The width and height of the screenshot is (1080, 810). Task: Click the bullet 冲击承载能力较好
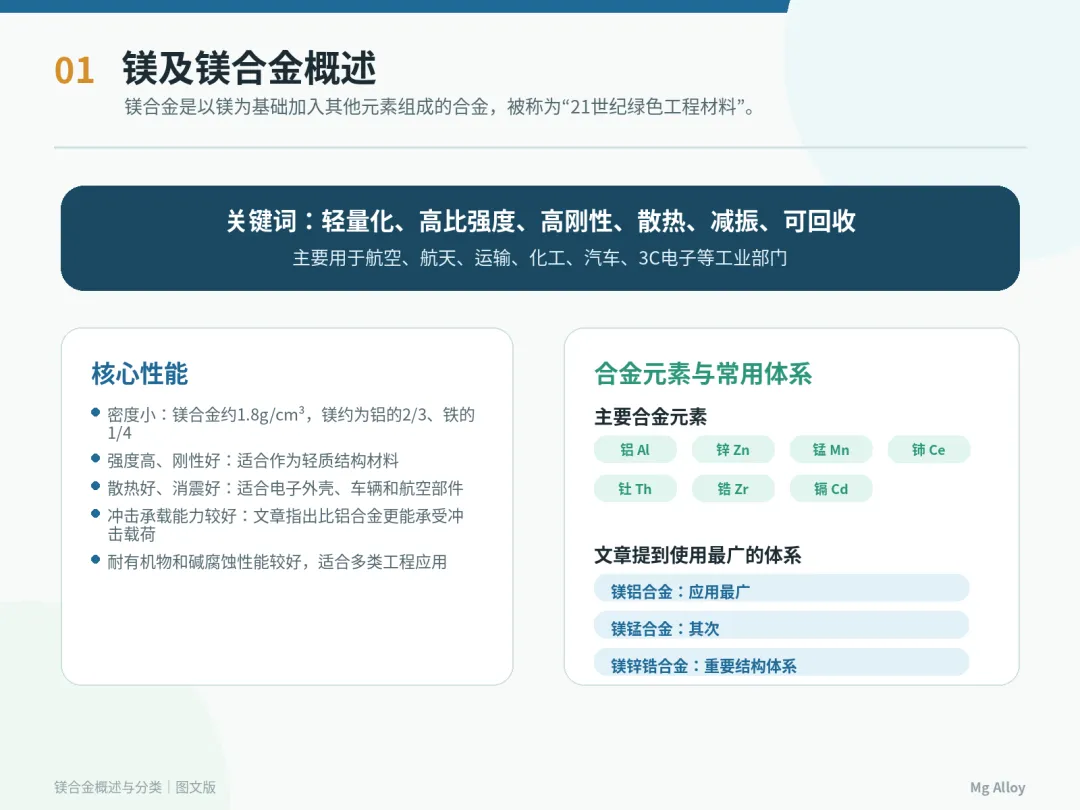click(x=278, y=524)
